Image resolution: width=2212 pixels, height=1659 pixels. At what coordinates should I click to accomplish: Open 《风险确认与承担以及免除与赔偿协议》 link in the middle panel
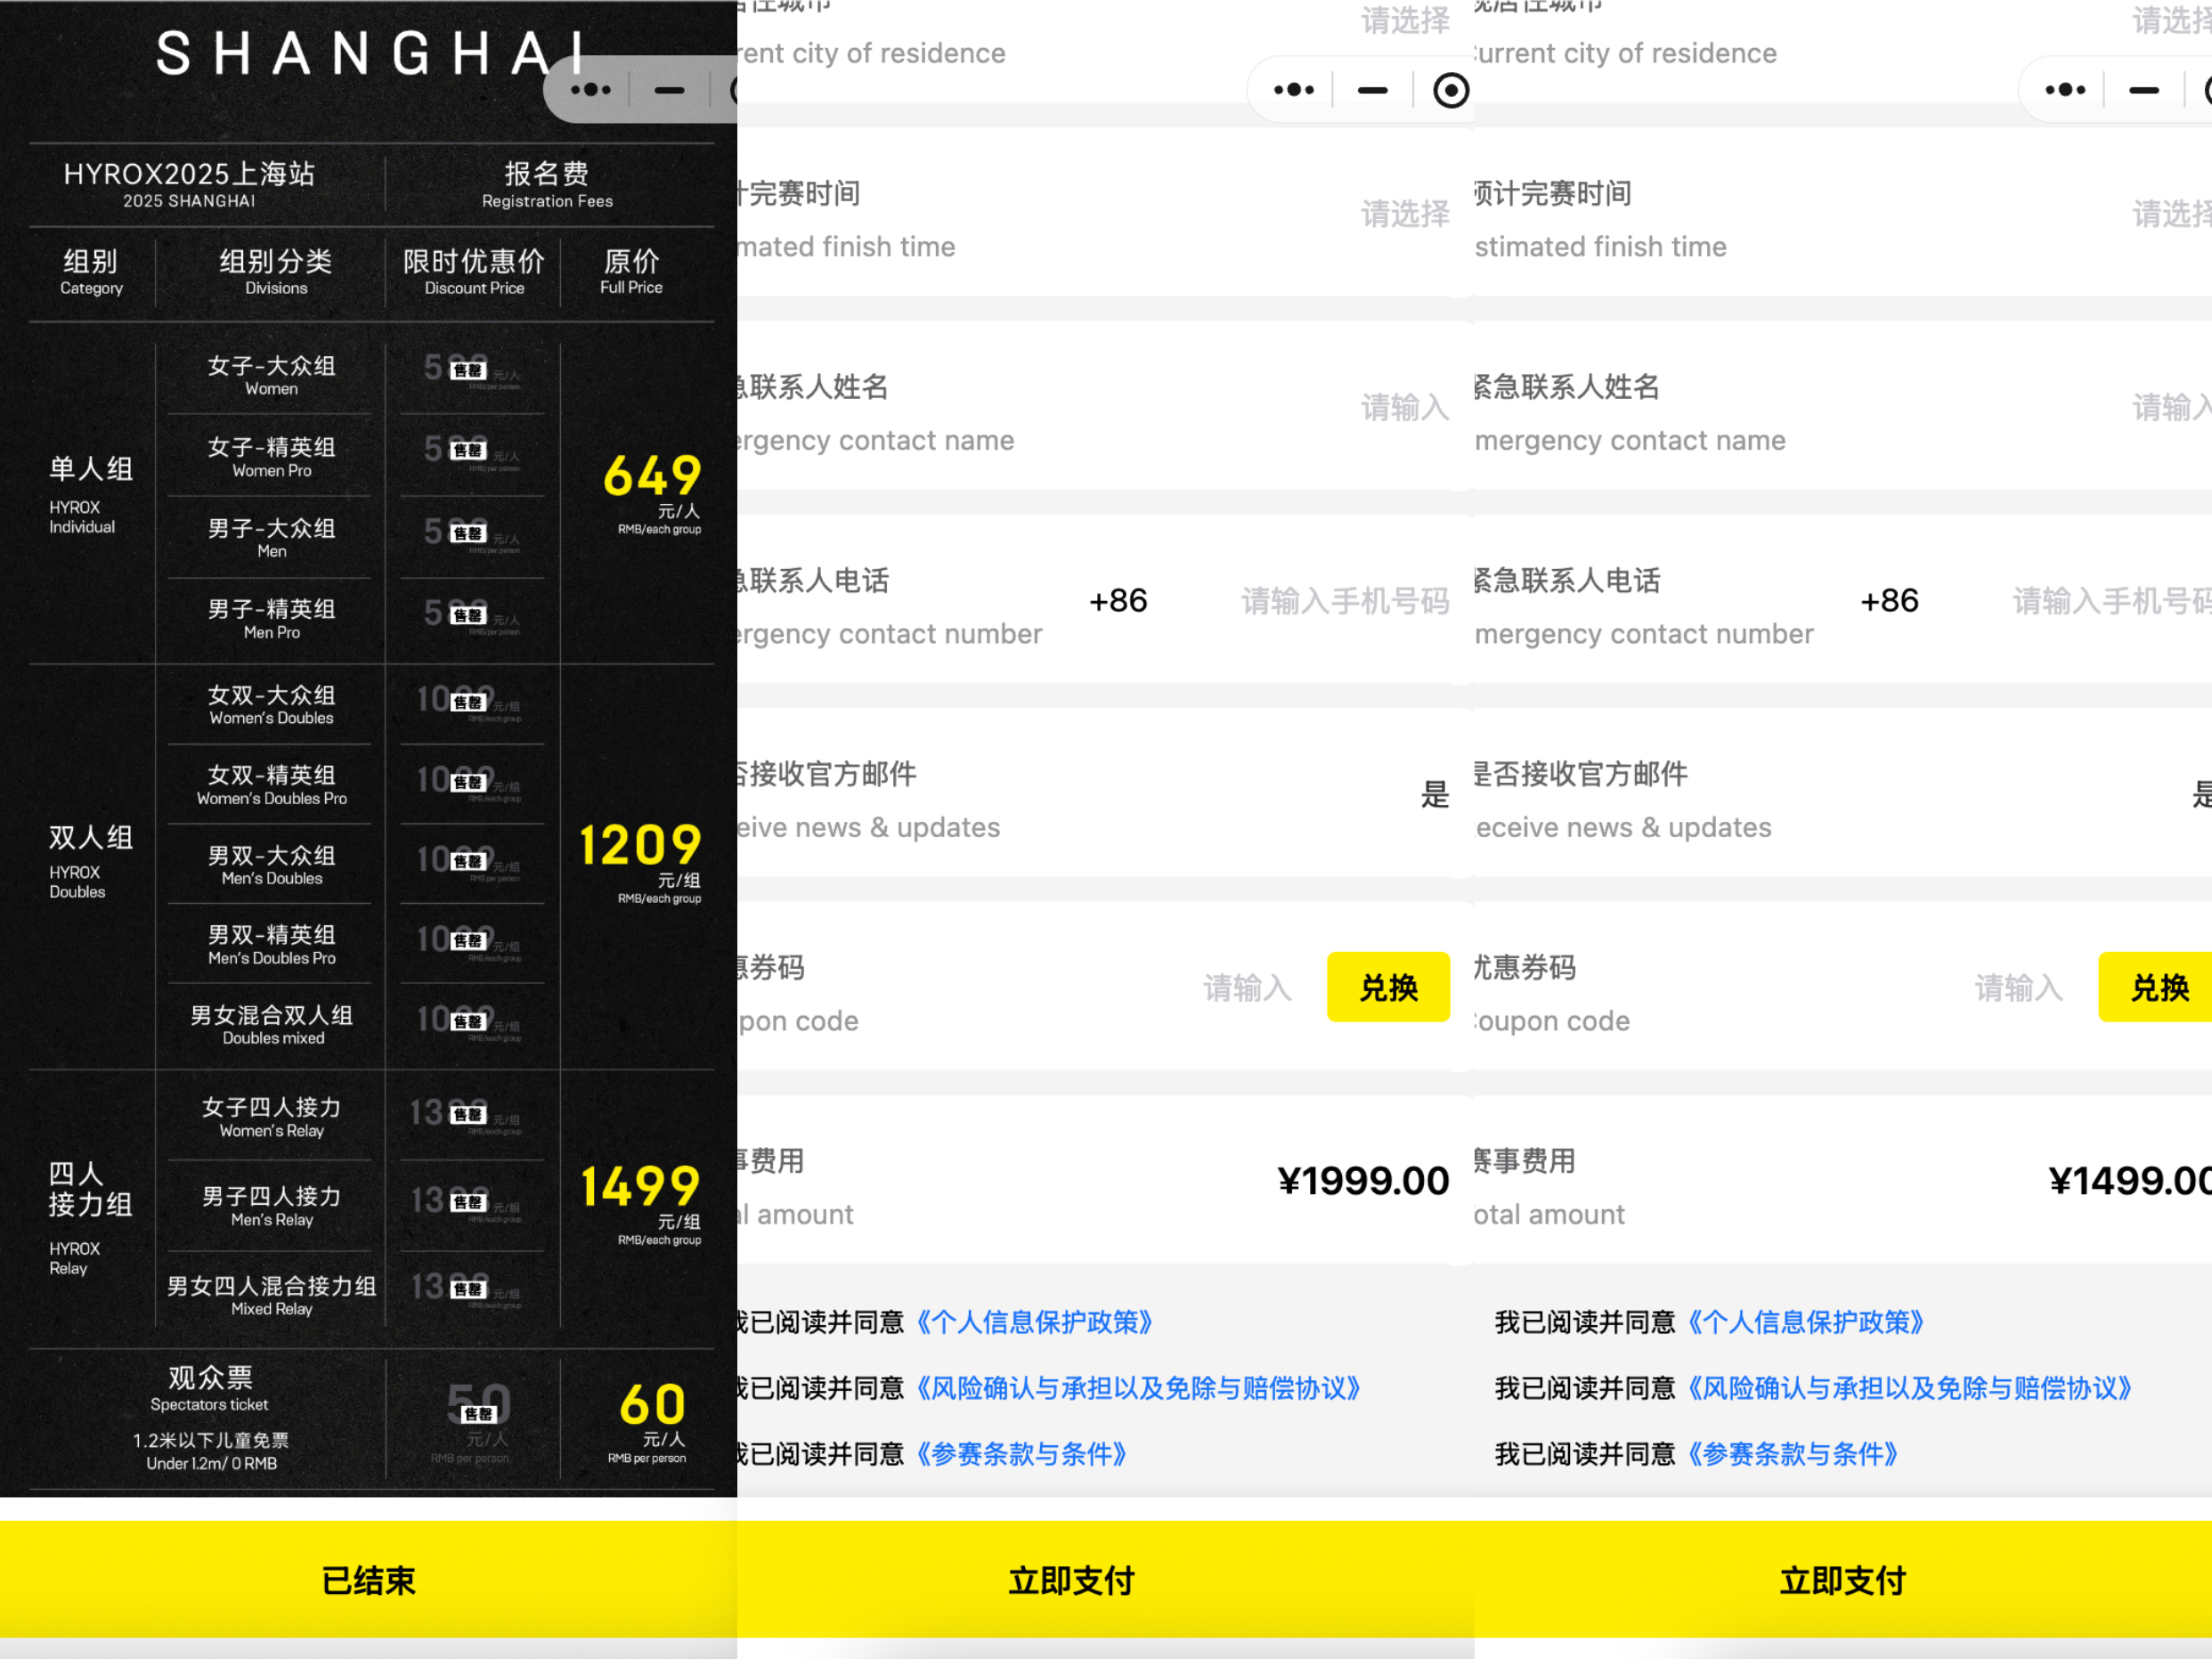1138,1388
